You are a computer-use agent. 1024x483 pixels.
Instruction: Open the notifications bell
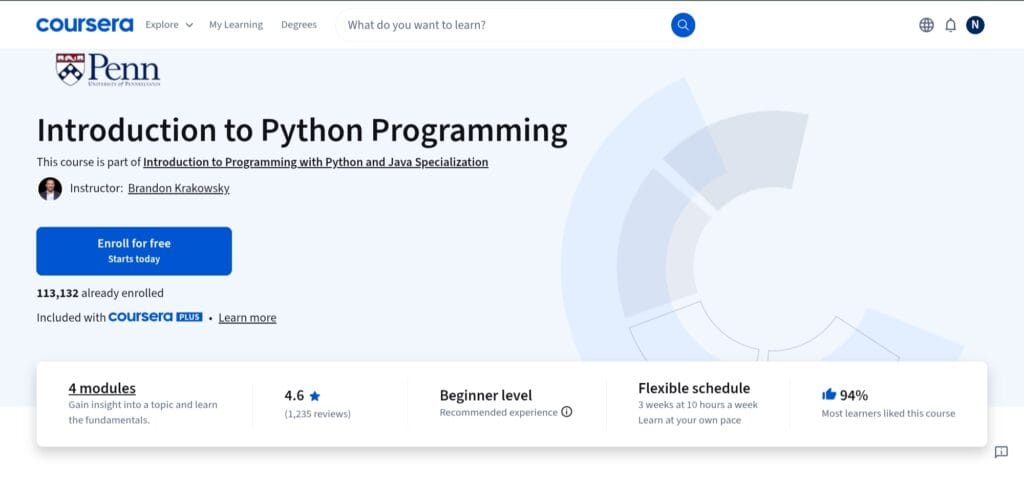point(950,25)
